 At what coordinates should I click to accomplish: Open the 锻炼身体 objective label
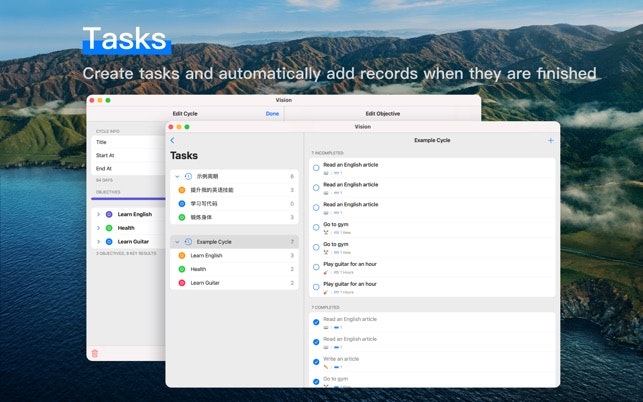201,217
